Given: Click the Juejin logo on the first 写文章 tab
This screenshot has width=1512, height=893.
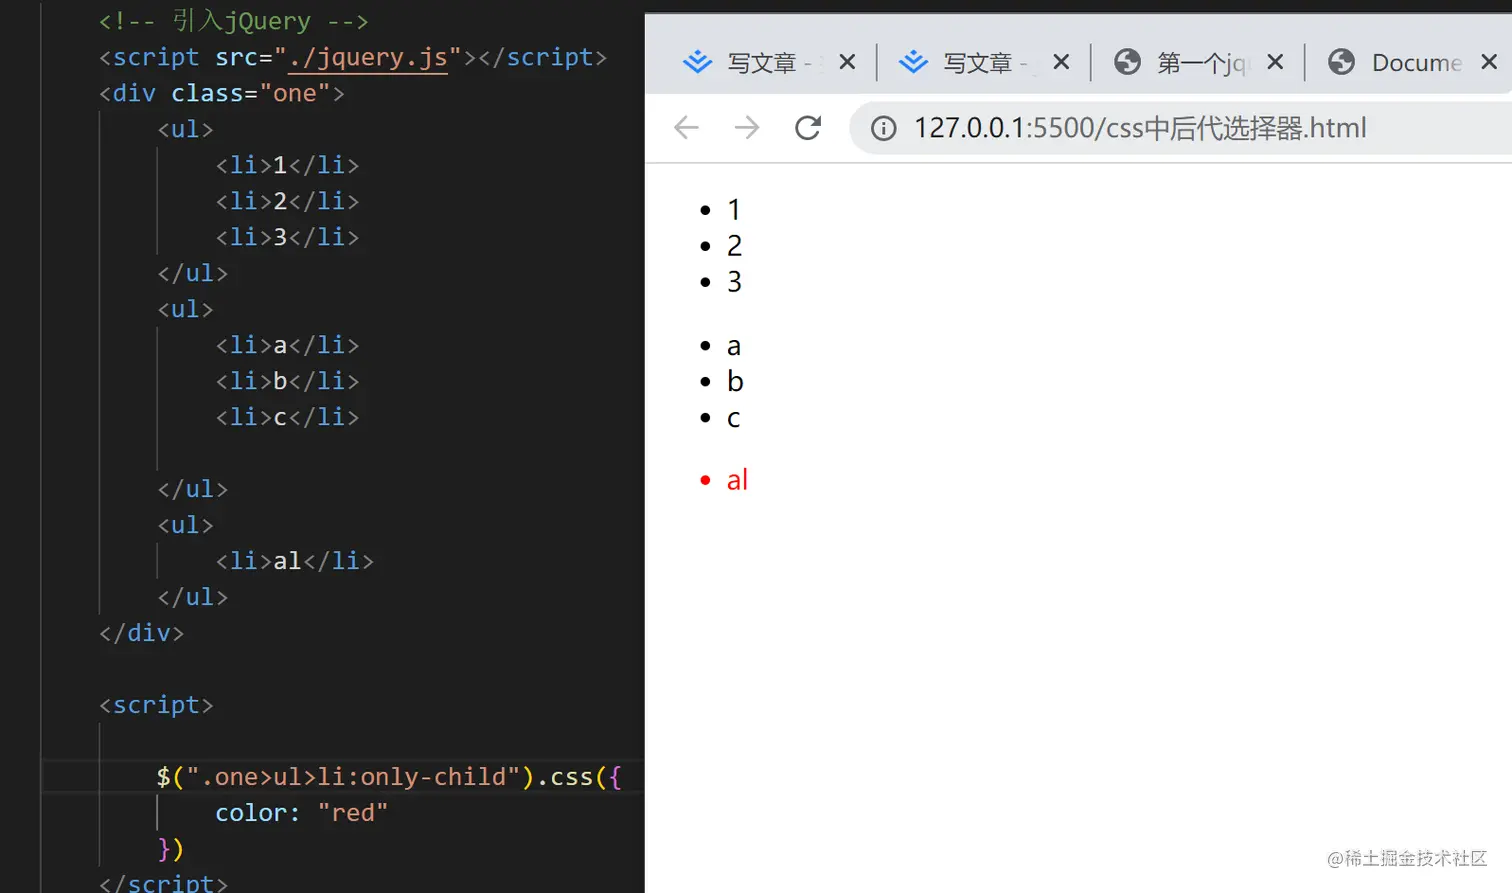Looking at the screenshot, I should tap(697, 62).
